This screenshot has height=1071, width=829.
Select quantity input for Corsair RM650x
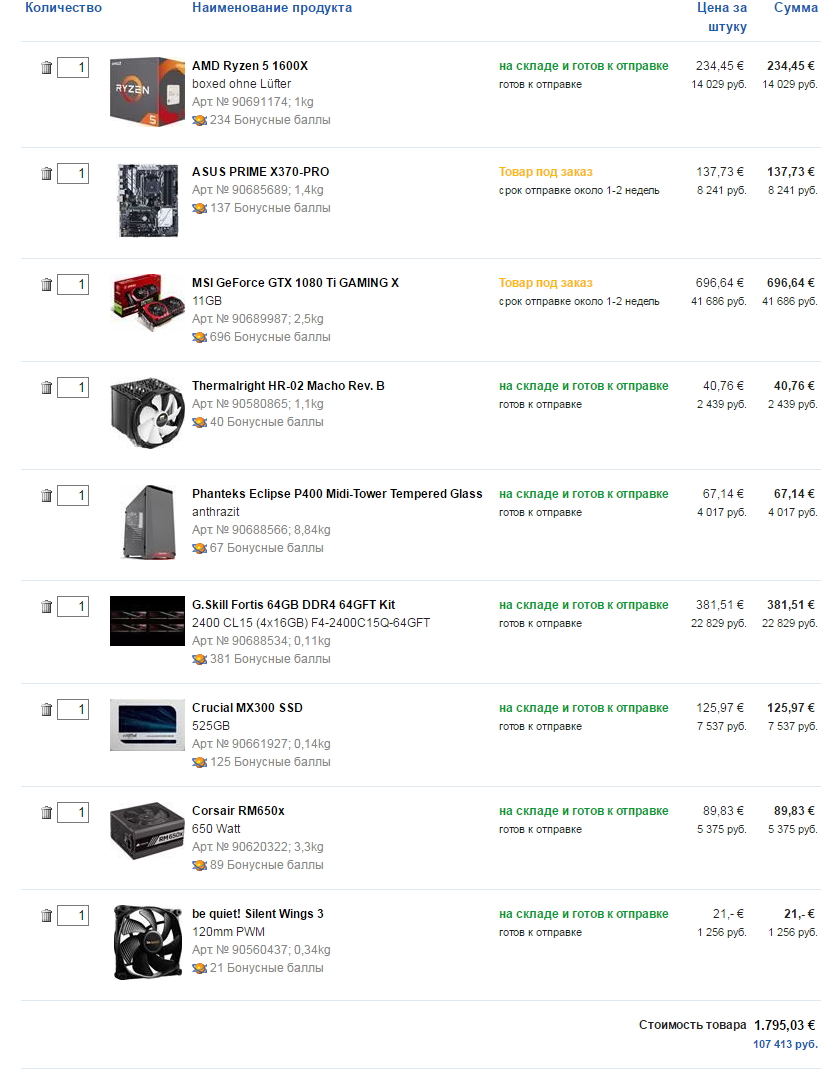[x=73, y=813]
